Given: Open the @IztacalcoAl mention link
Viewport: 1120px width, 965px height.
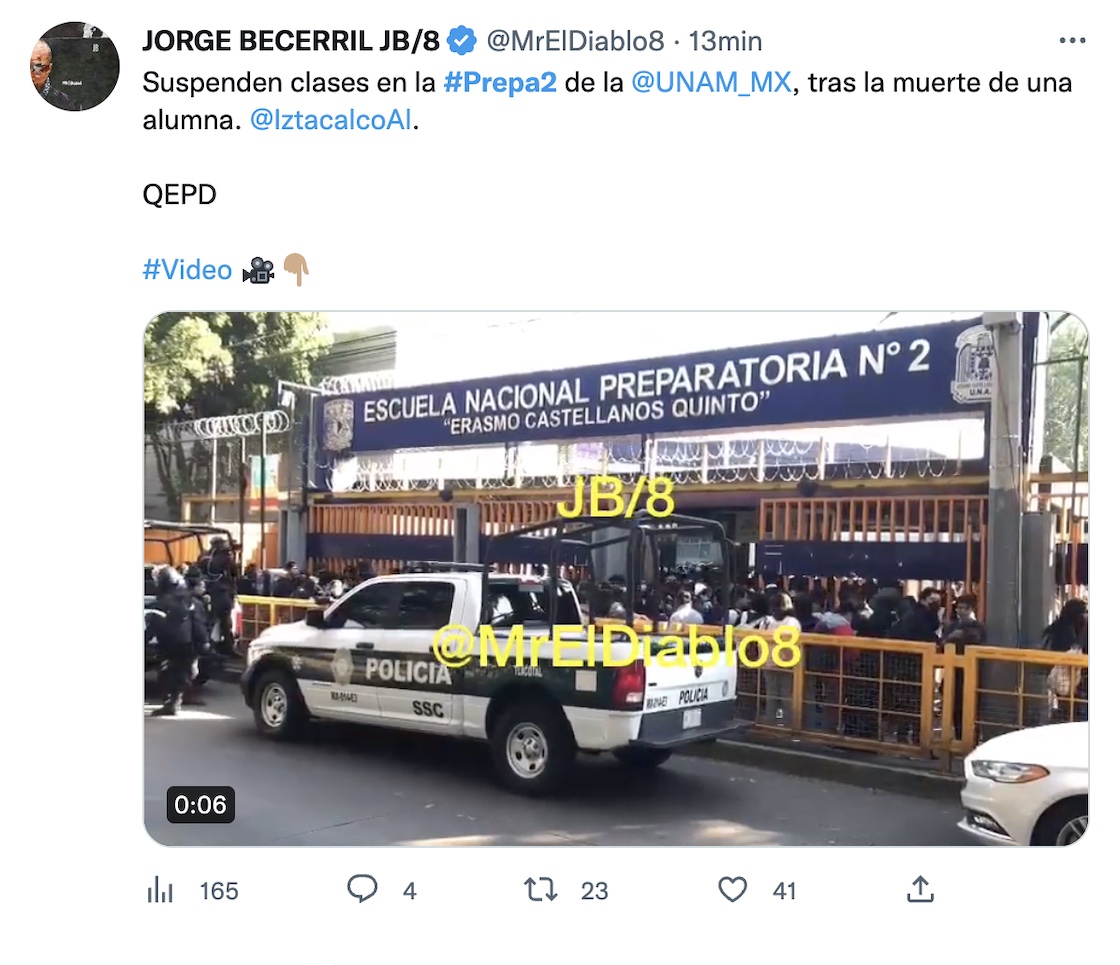Looking at the screenshot, I should 331,120.
